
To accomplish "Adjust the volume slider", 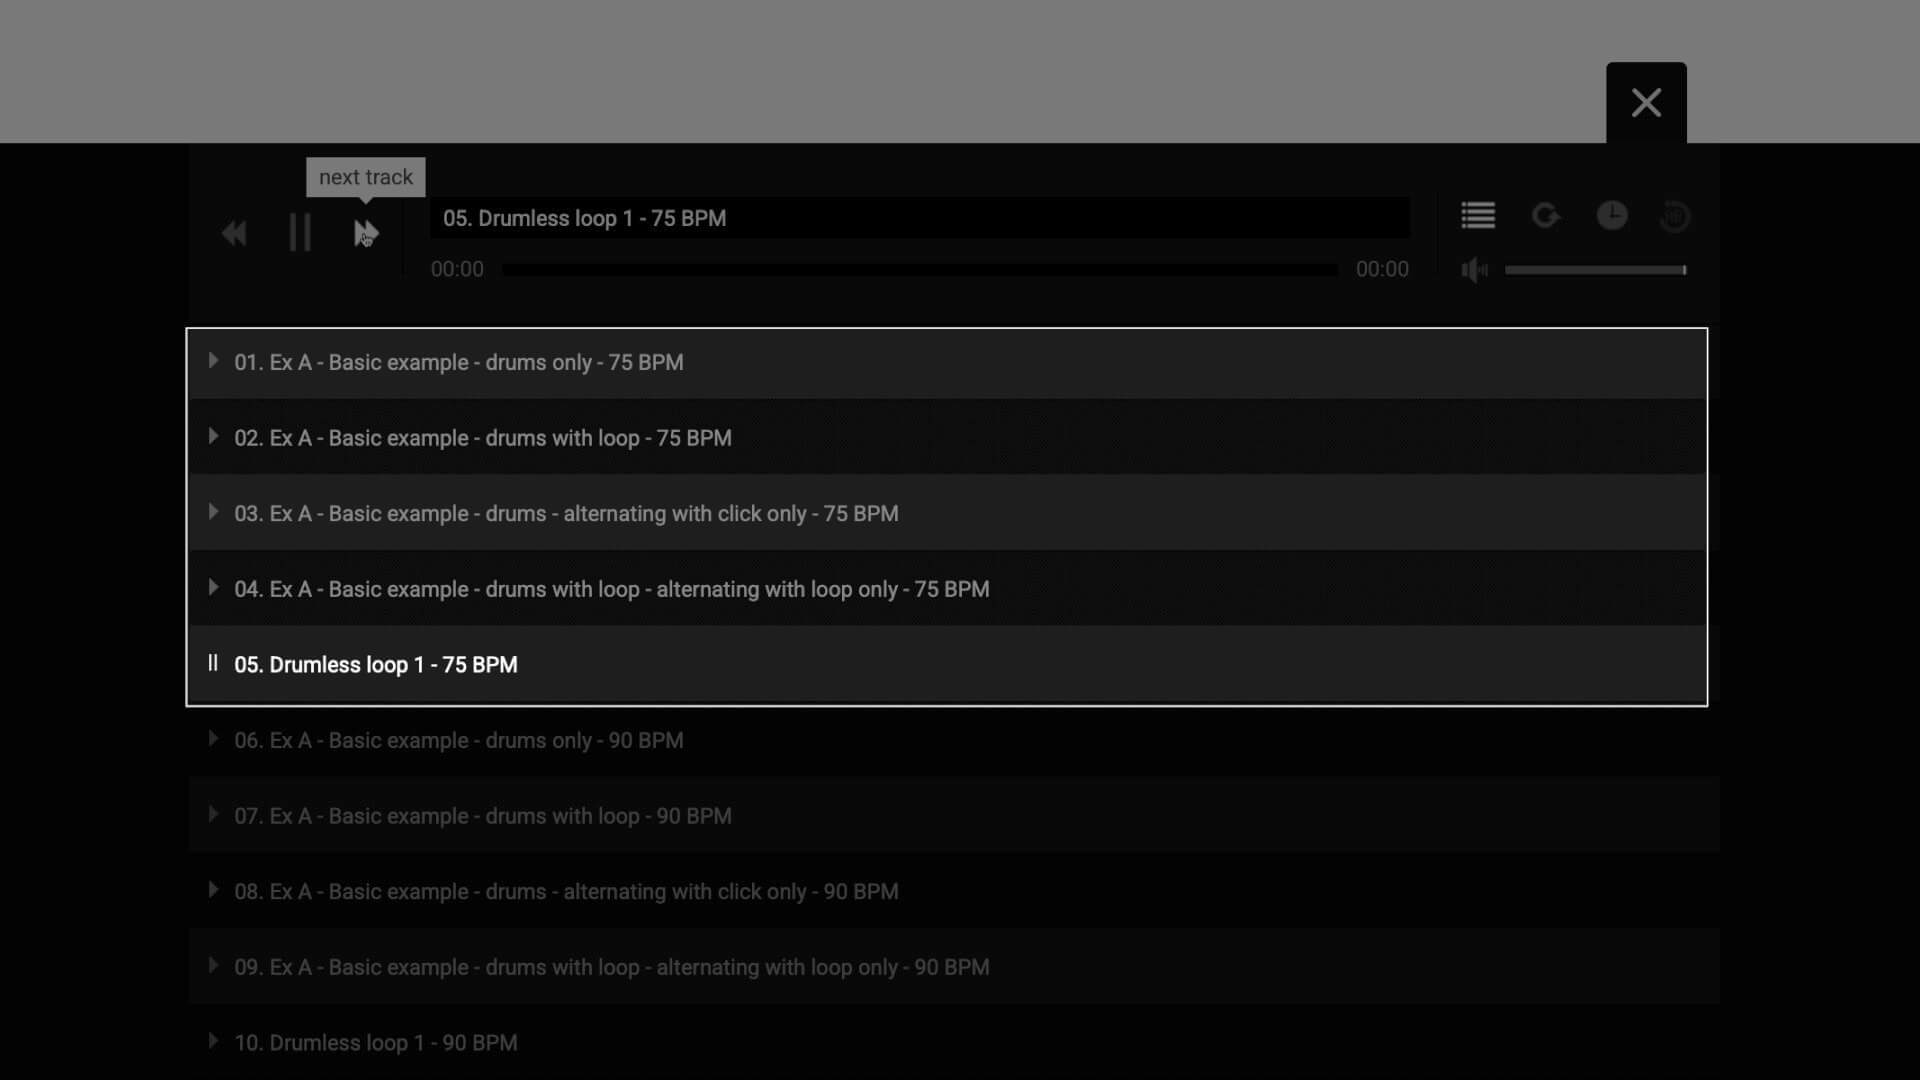I will (1595, 270).
